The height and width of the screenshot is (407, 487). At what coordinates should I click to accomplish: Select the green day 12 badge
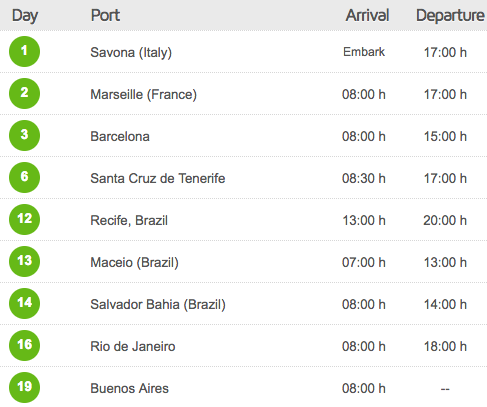24,219
